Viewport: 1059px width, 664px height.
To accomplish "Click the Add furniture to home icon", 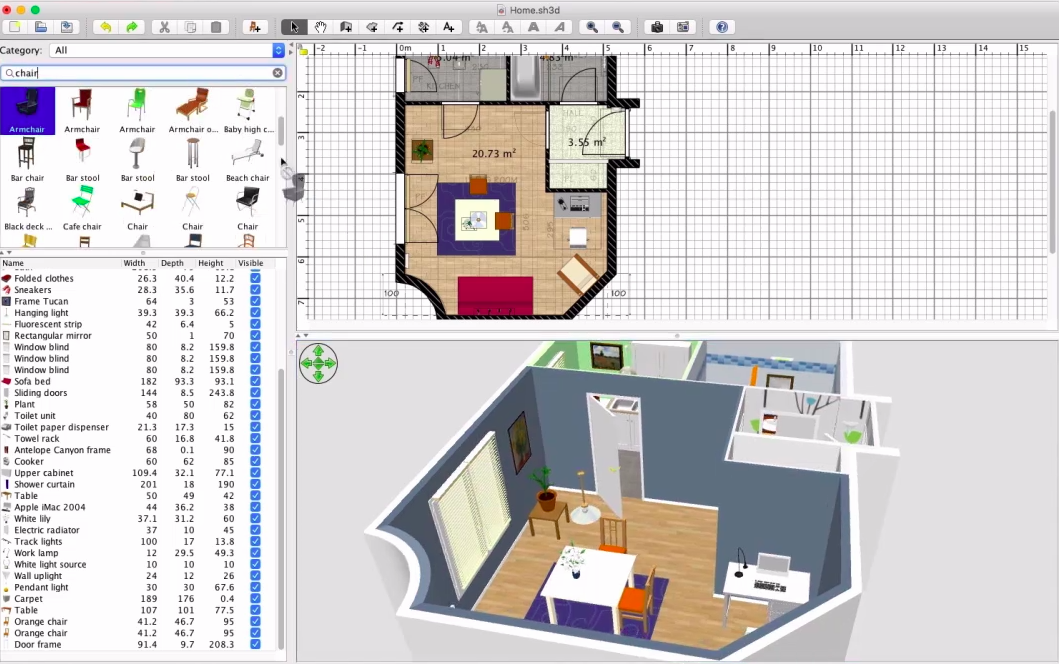I will (x=255, y=27).
